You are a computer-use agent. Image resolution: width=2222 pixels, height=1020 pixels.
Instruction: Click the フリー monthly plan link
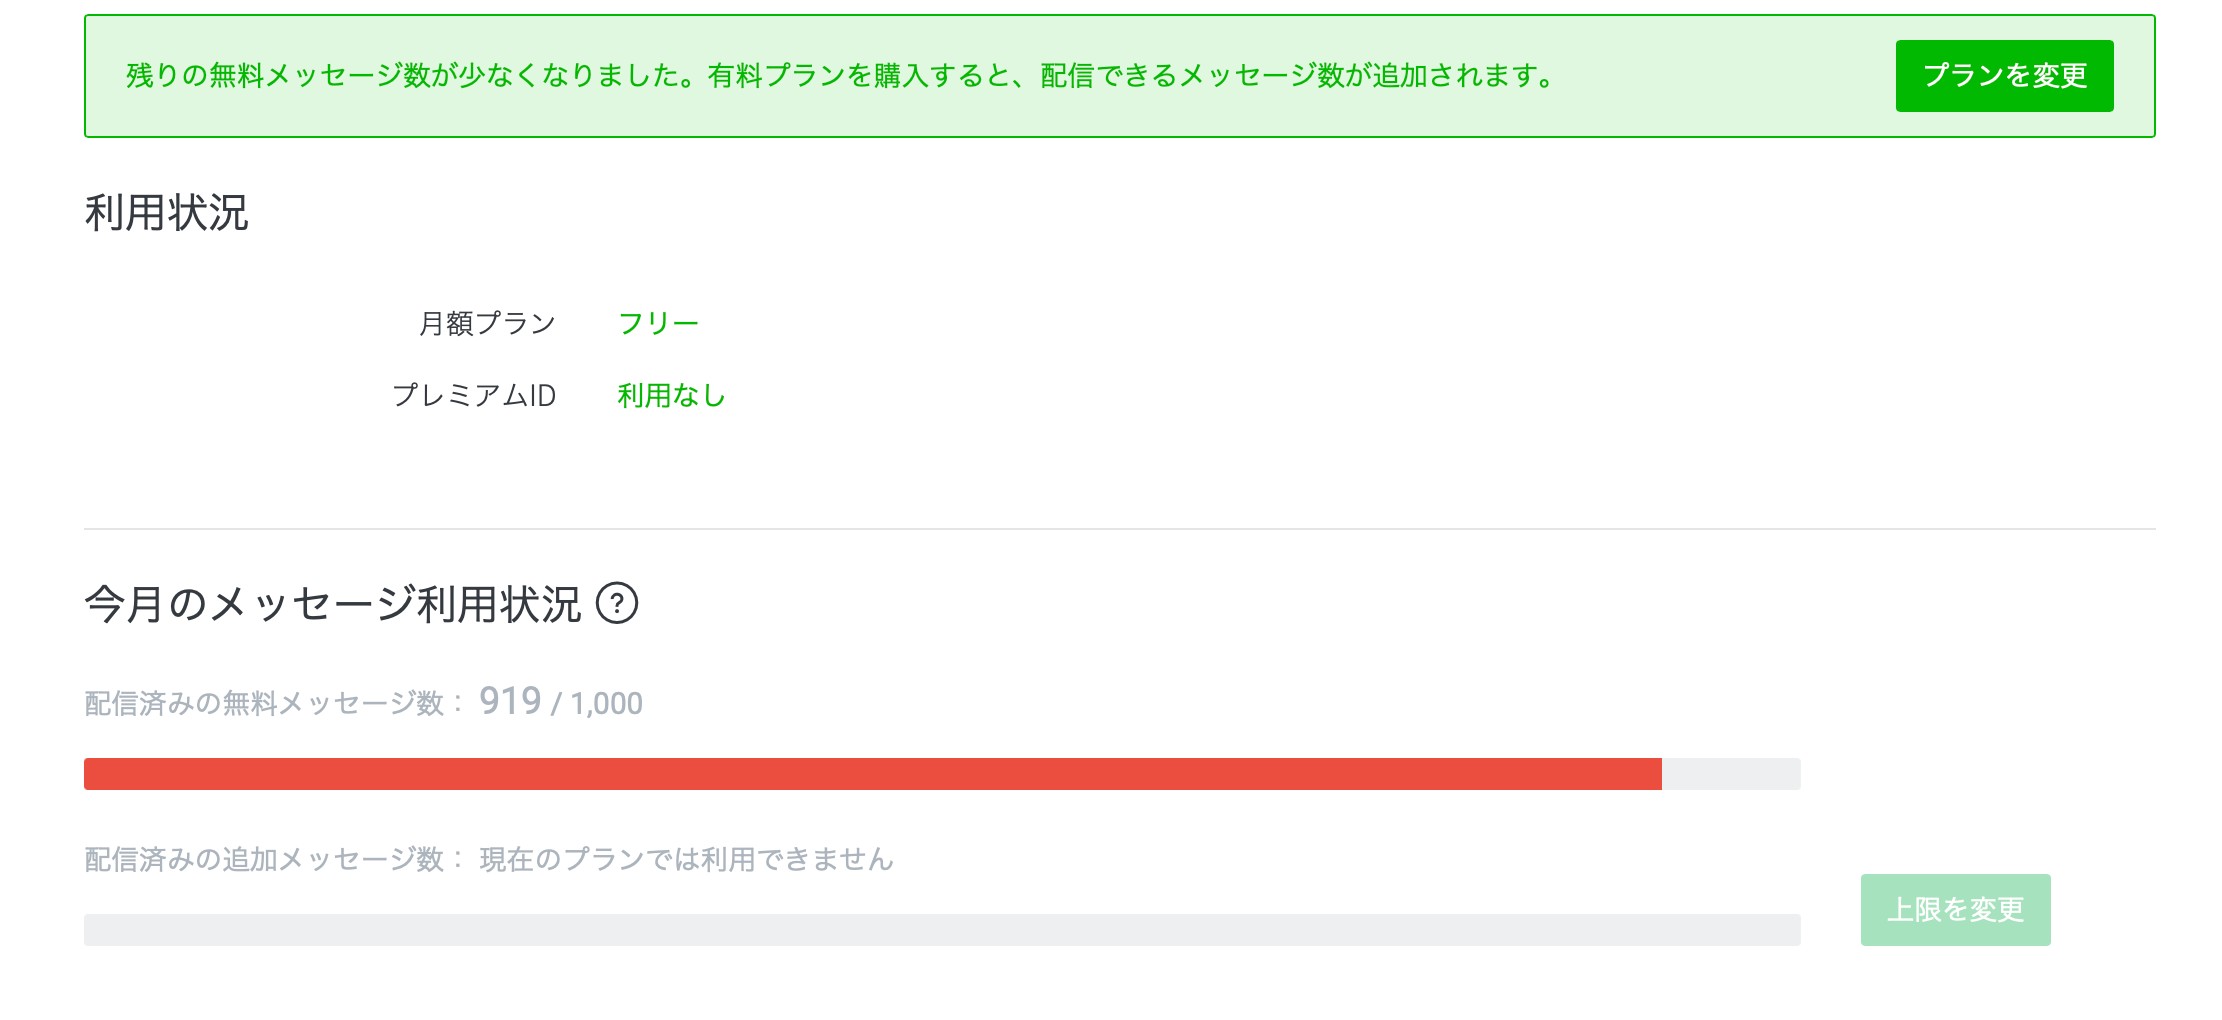click(x=658, y=324)
